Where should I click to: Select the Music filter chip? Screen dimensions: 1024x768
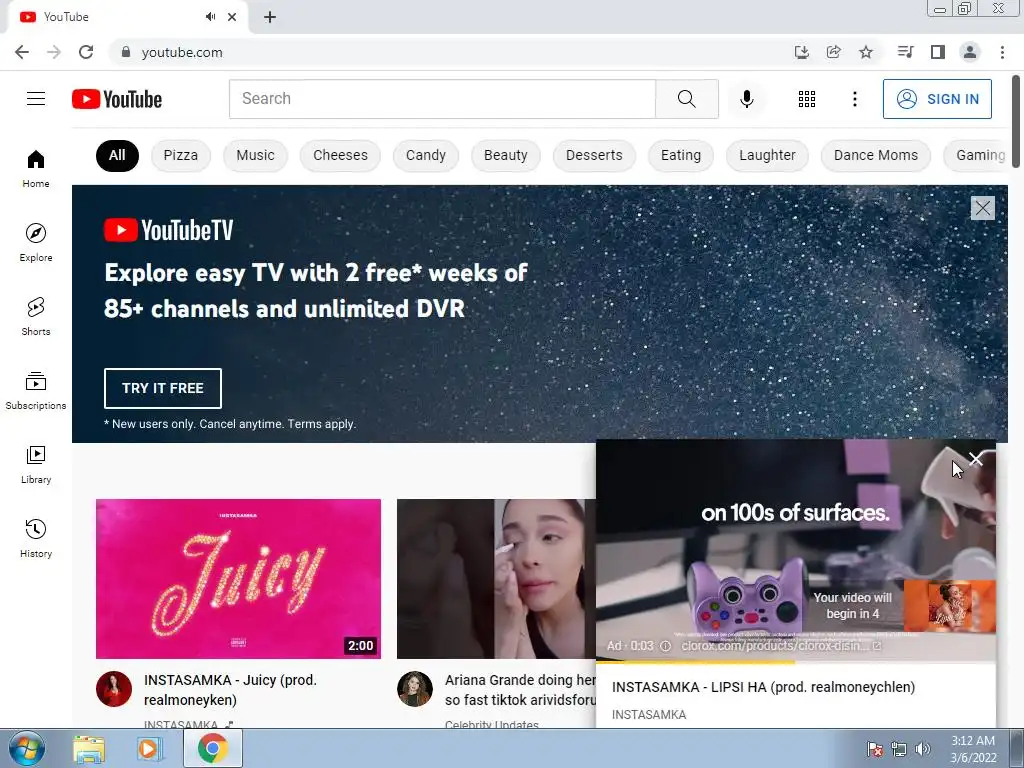pos(255,155)
